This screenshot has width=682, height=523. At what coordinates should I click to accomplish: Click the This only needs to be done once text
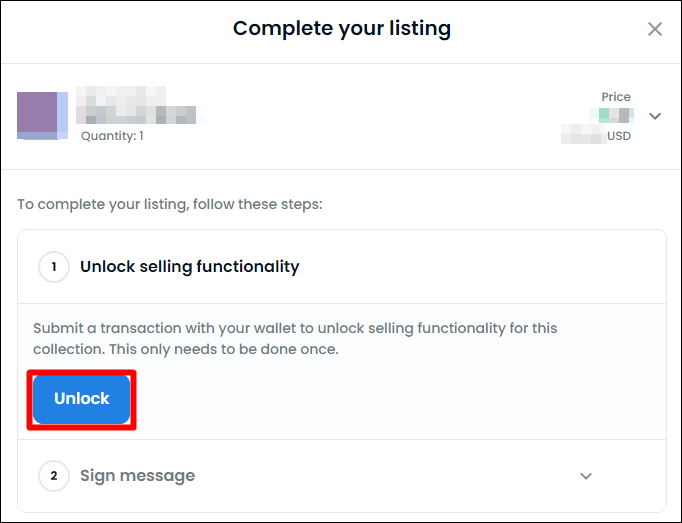224,349
